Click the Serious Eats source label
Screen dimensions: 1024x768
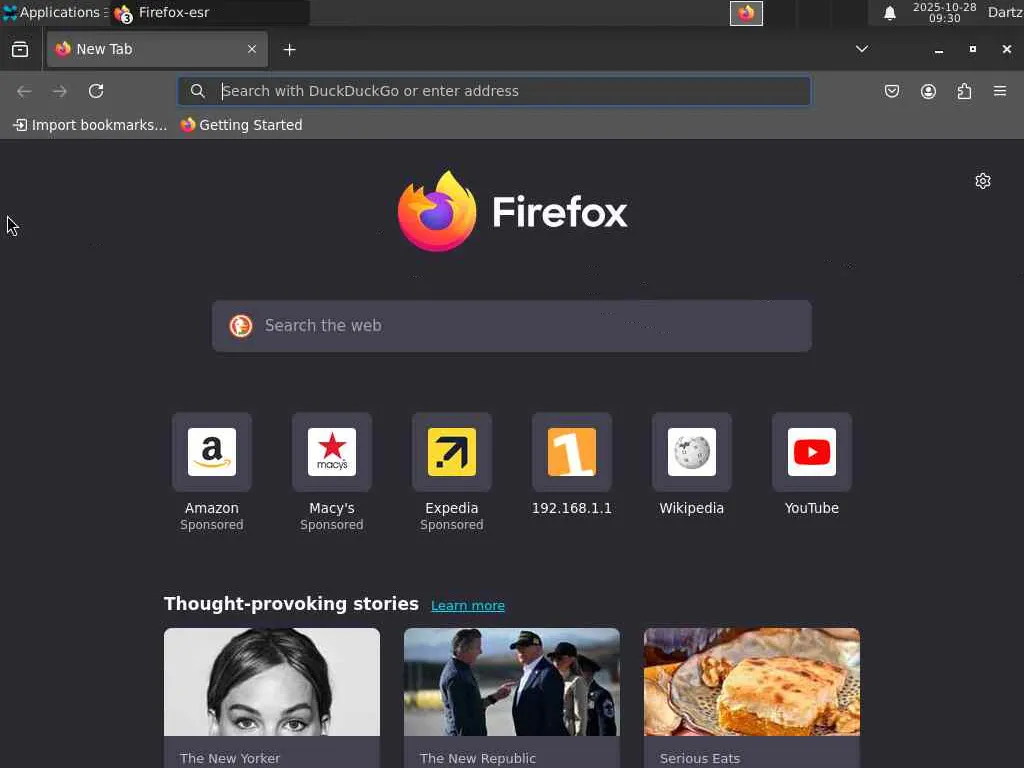pos(699,758)
